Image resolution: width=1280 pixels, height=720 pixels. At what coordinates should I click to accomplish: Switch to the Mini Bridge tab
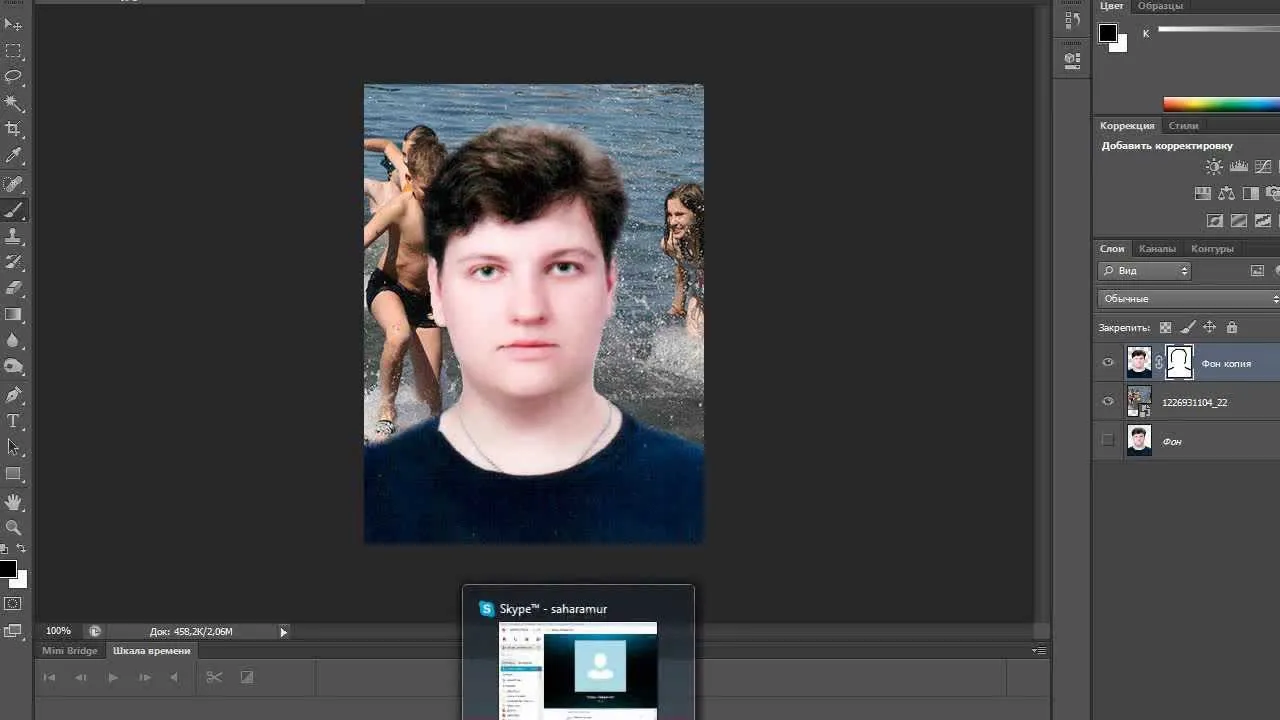pos(70,651)
